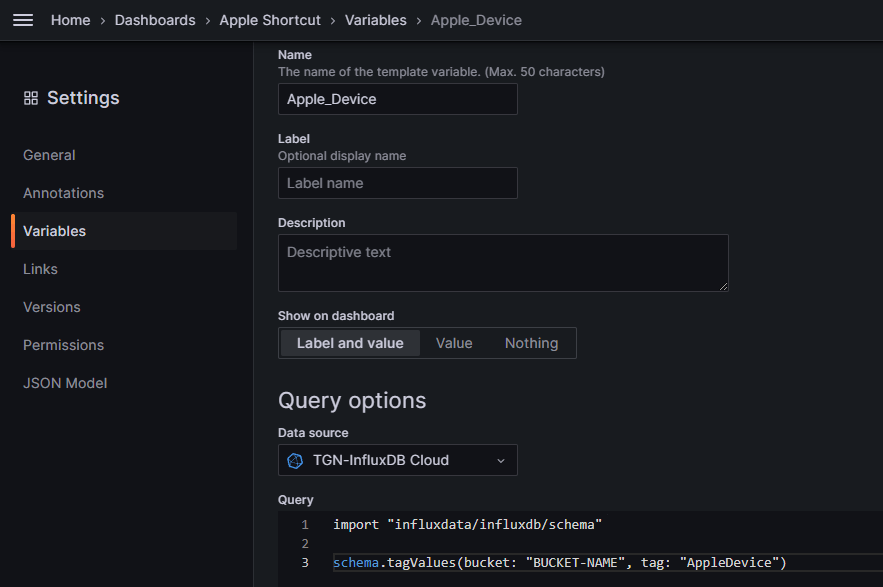Go to Home breadcrumb link
The width and height of the screenshot is (883, 587).
[x=70, y=20]
